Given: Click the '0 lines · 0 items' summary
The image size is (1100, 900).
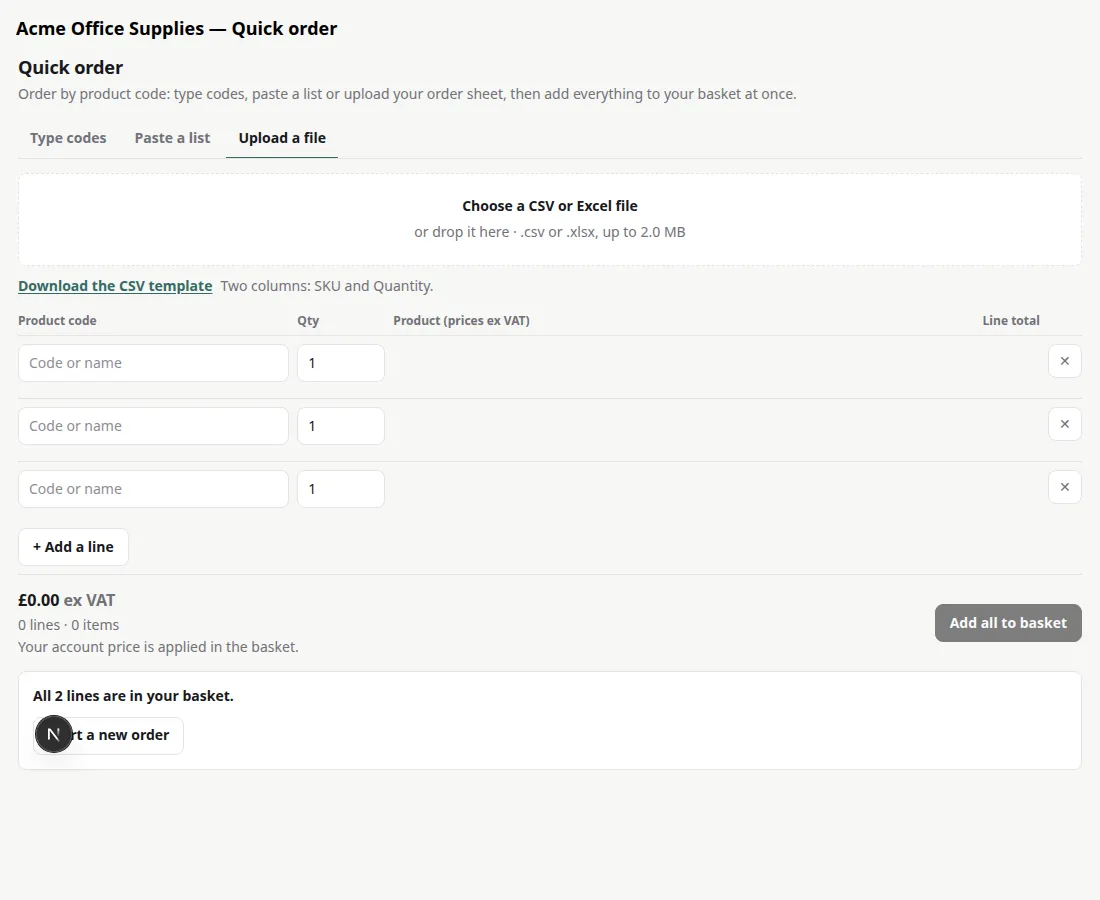Looking at the screenshot, I should coord(69,625).
